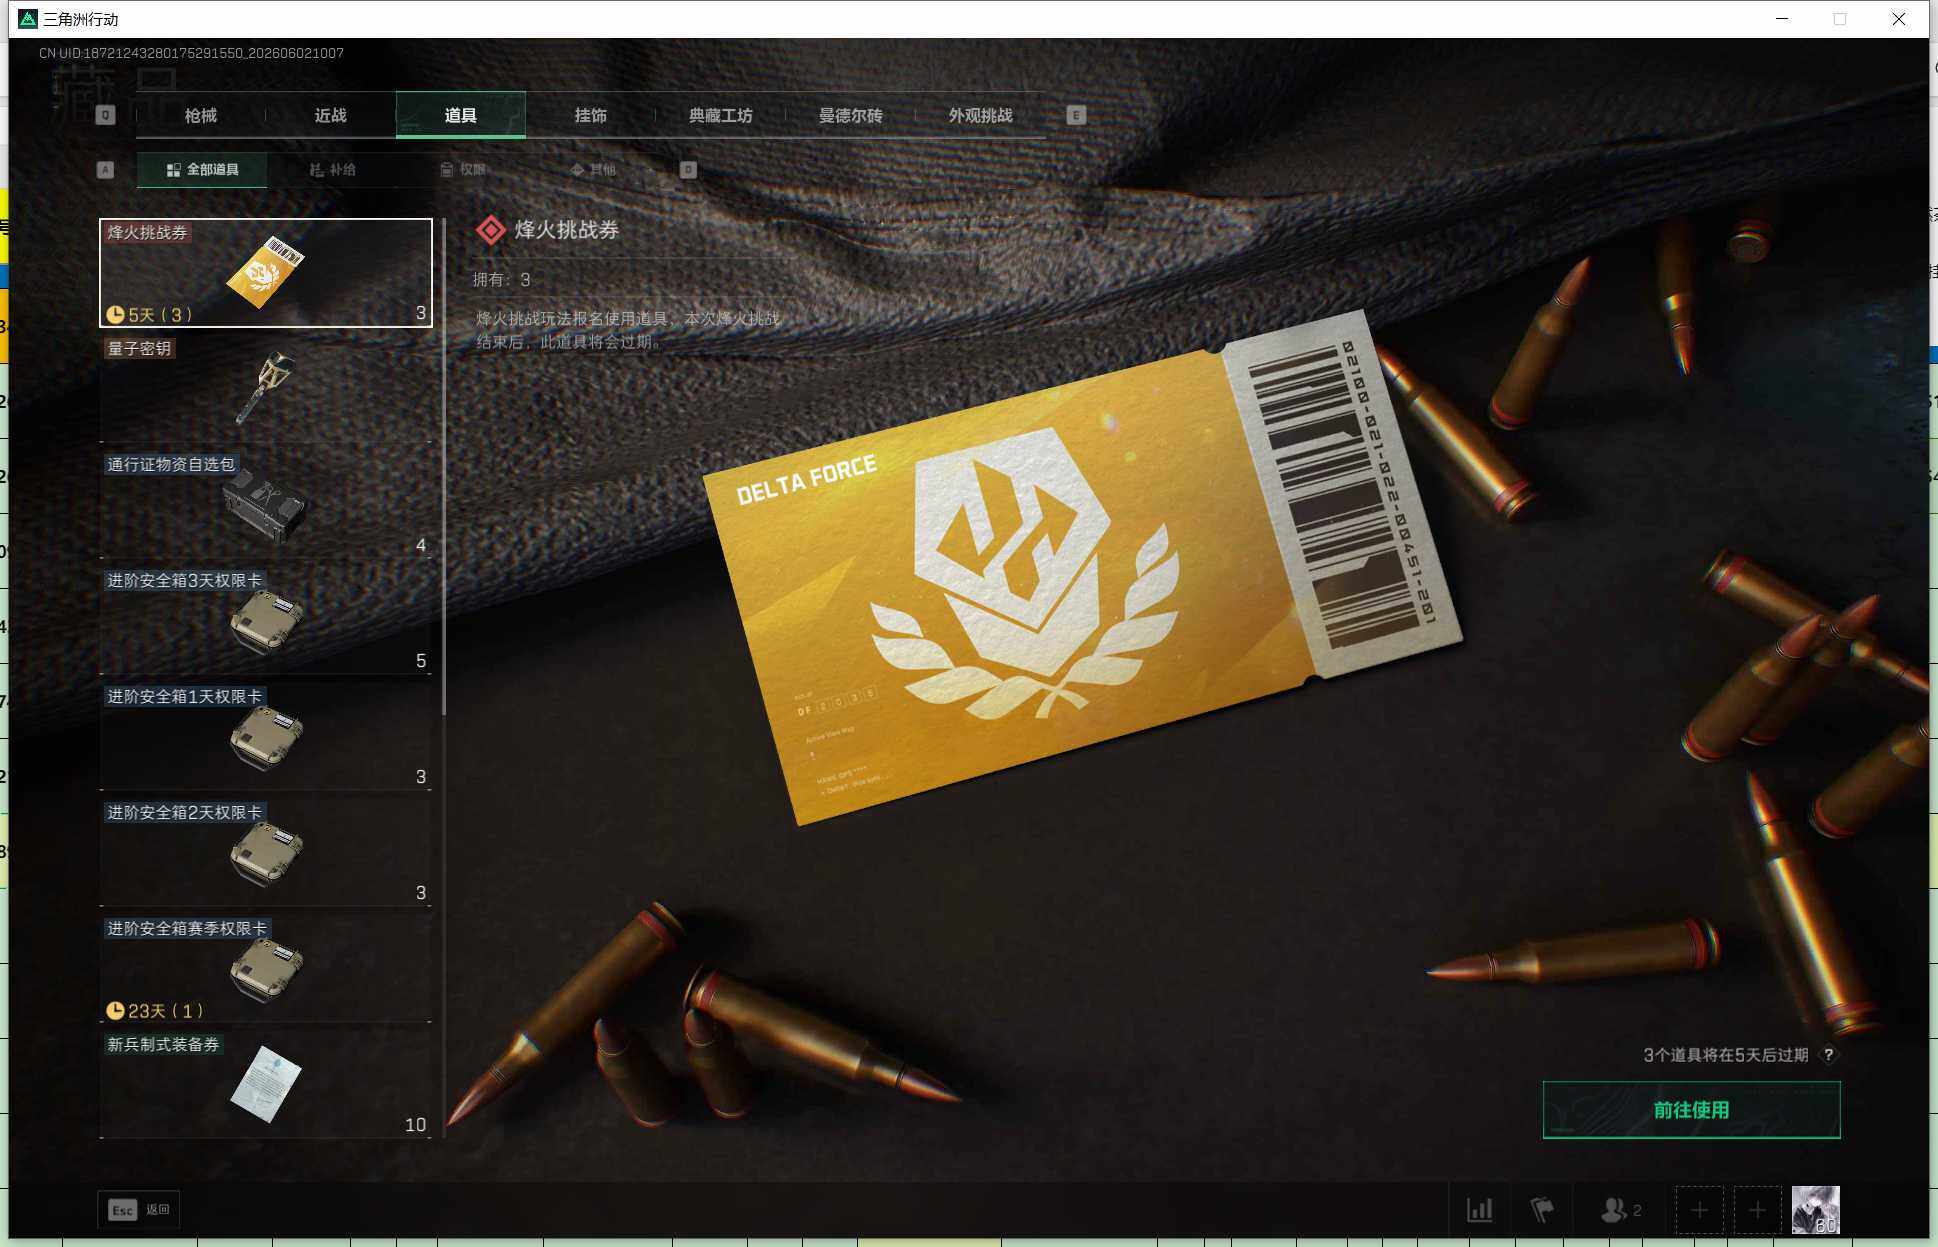Click the E next-tab key icon
This screenshot has width=1938, height=1247.
(1076, 115)
